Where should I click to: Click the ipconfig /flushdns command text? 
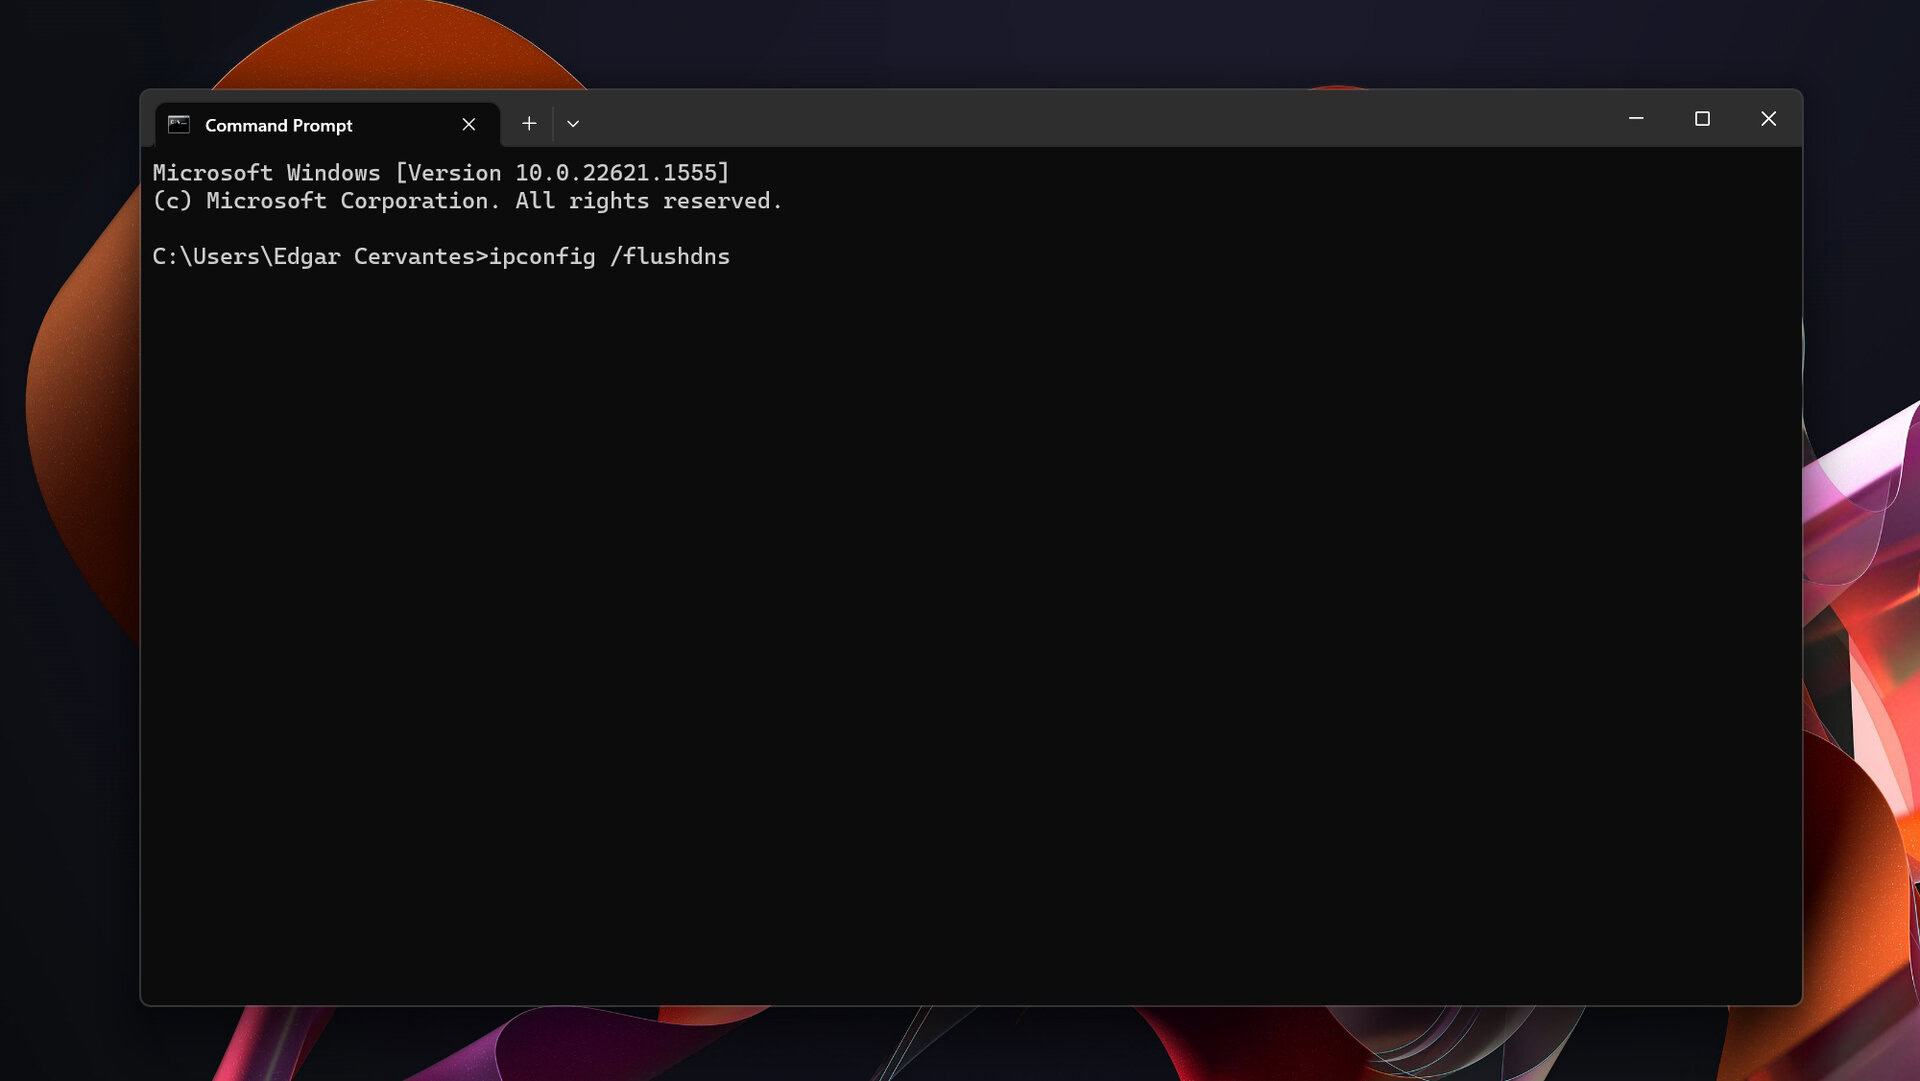(x=609, y=256)
